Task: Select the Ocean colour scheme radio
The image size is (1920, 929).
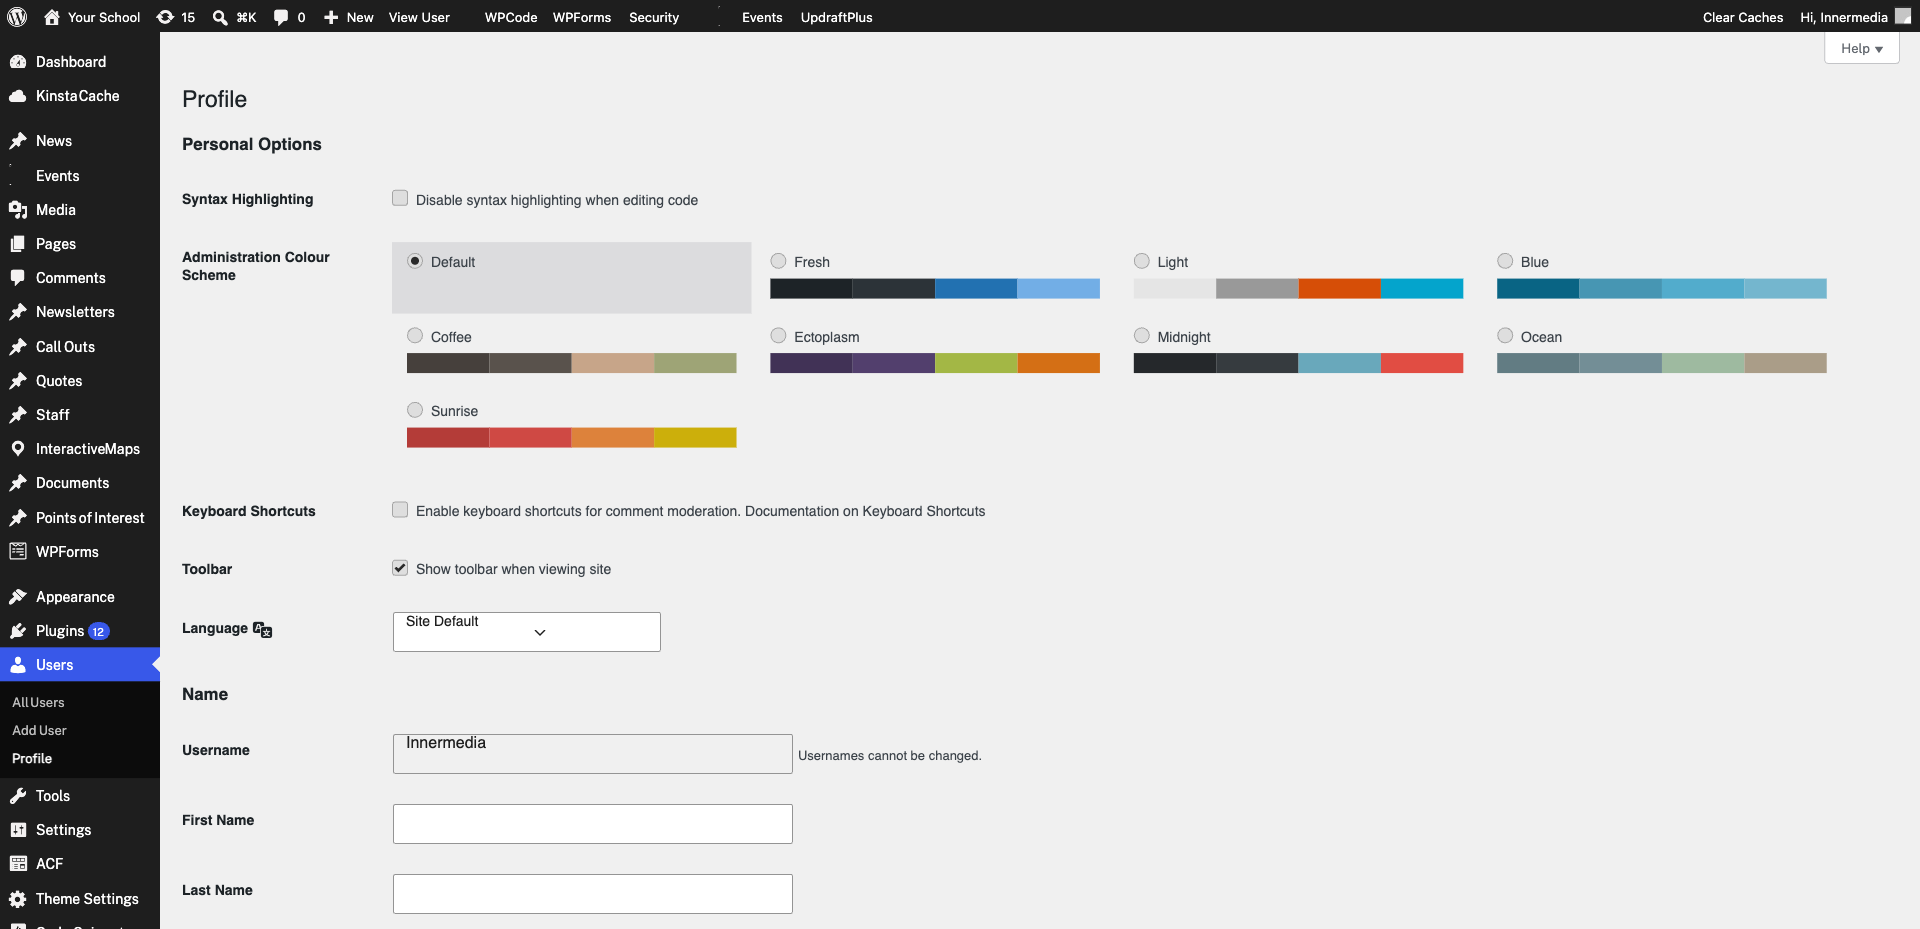Action: 1505,336
